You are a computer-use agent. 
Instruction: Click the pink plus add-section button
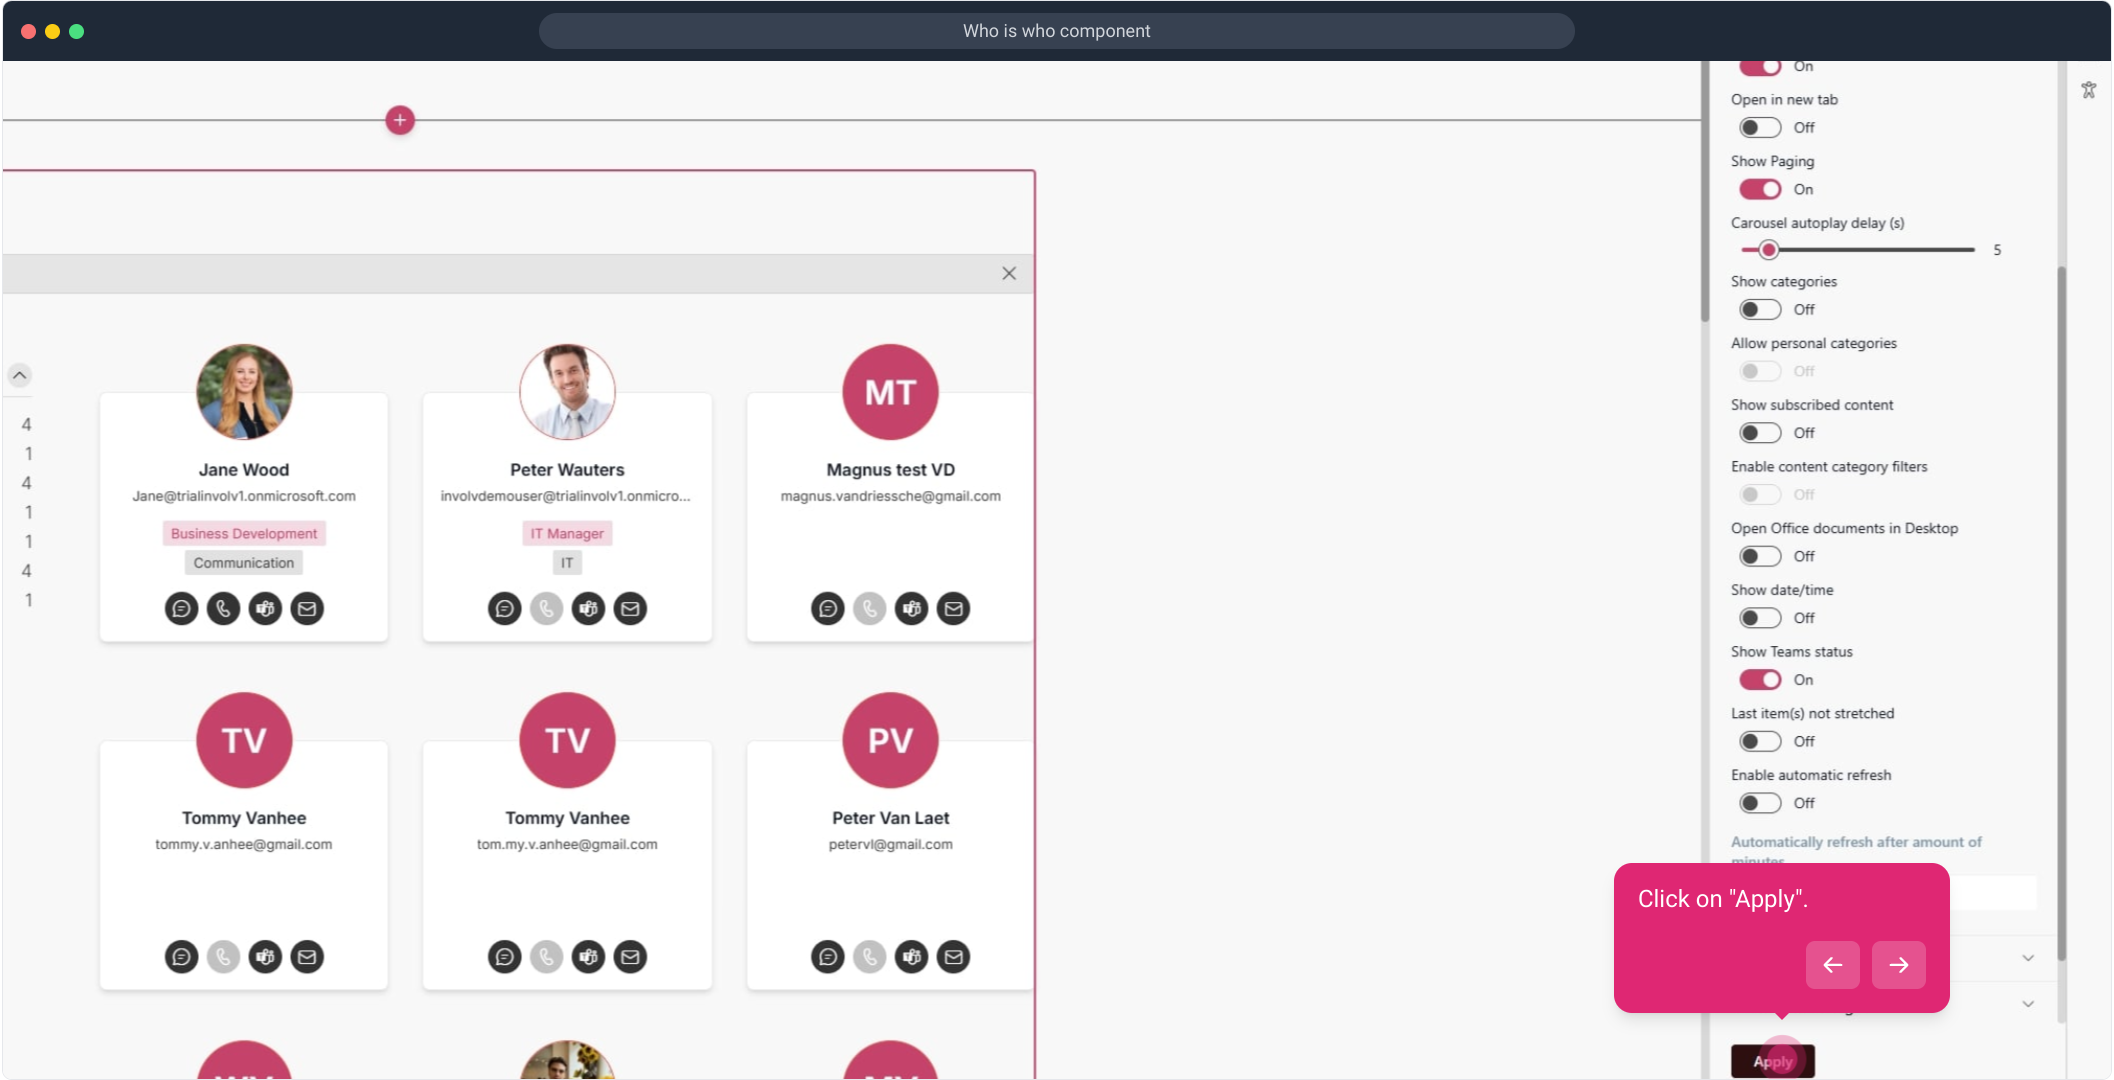click(400, 121)
